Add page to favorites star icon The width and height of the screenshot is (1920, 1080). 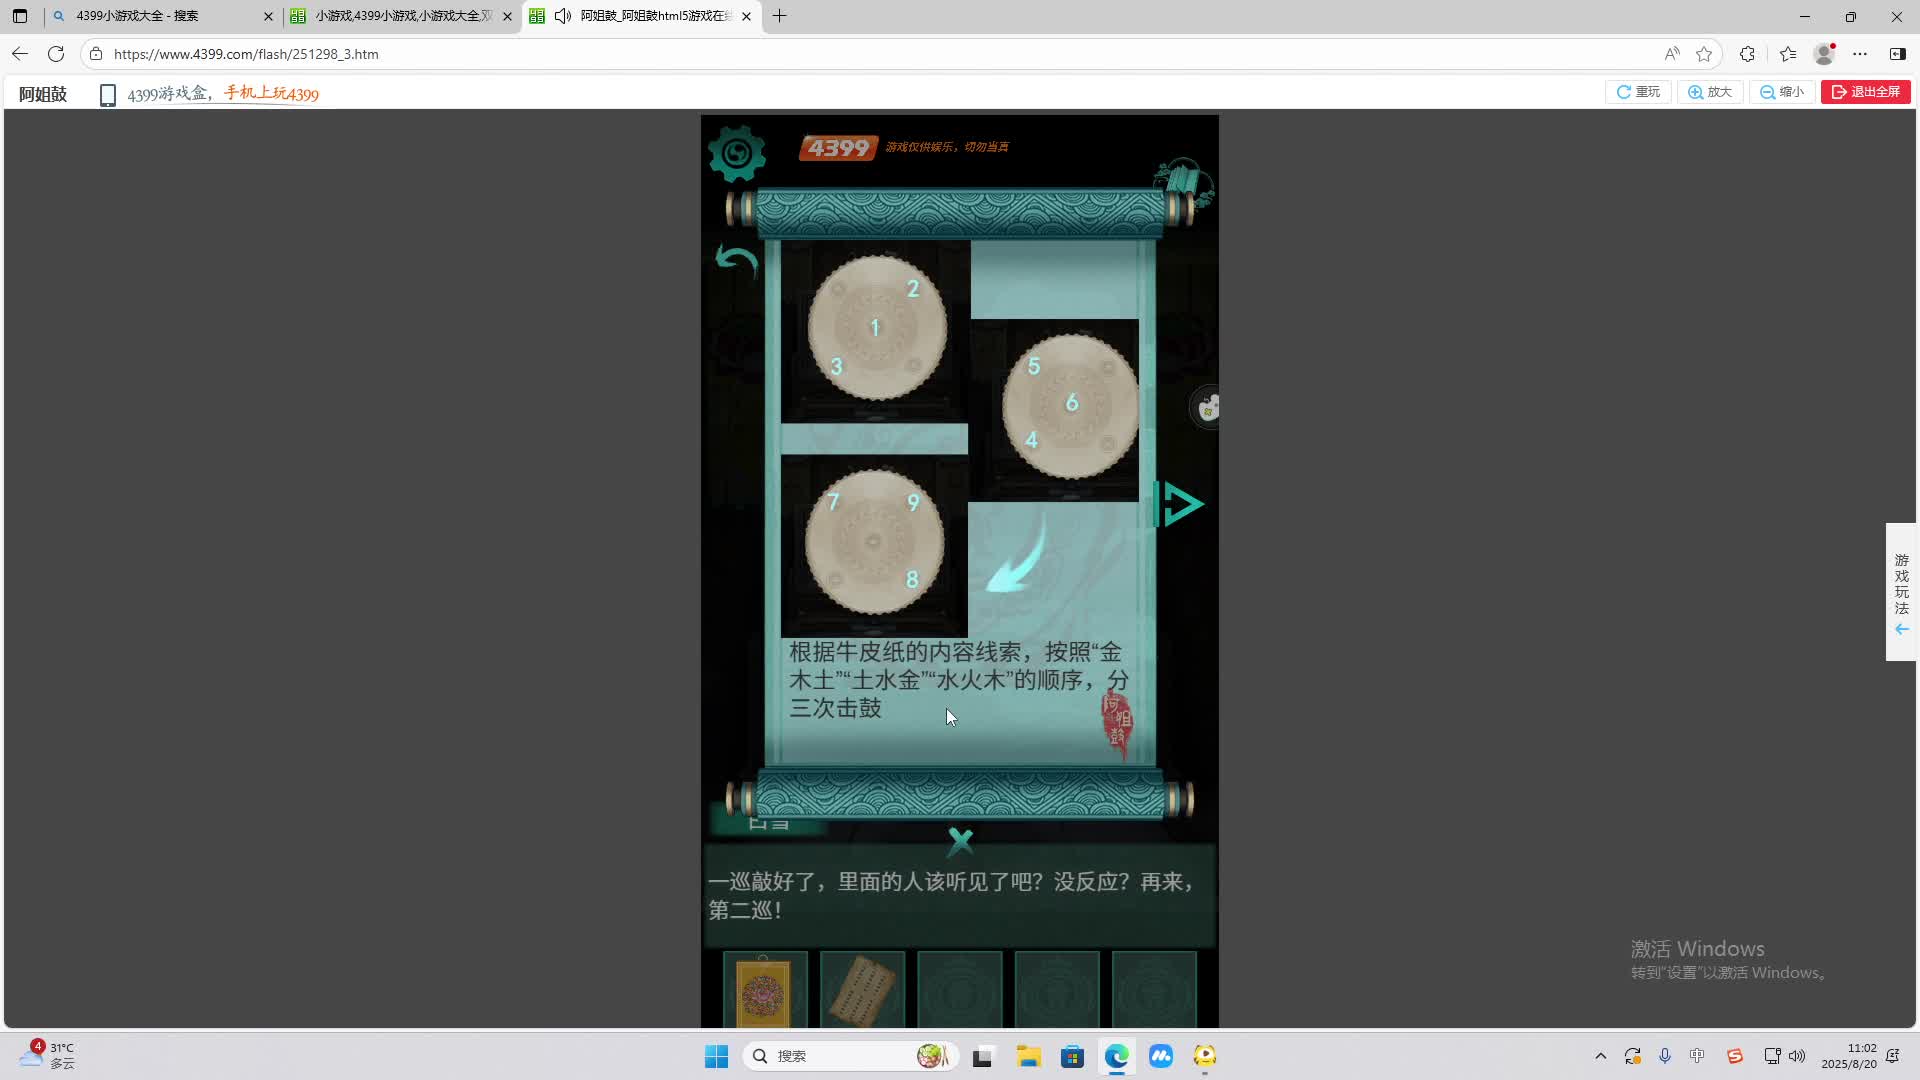[1704, 54]
